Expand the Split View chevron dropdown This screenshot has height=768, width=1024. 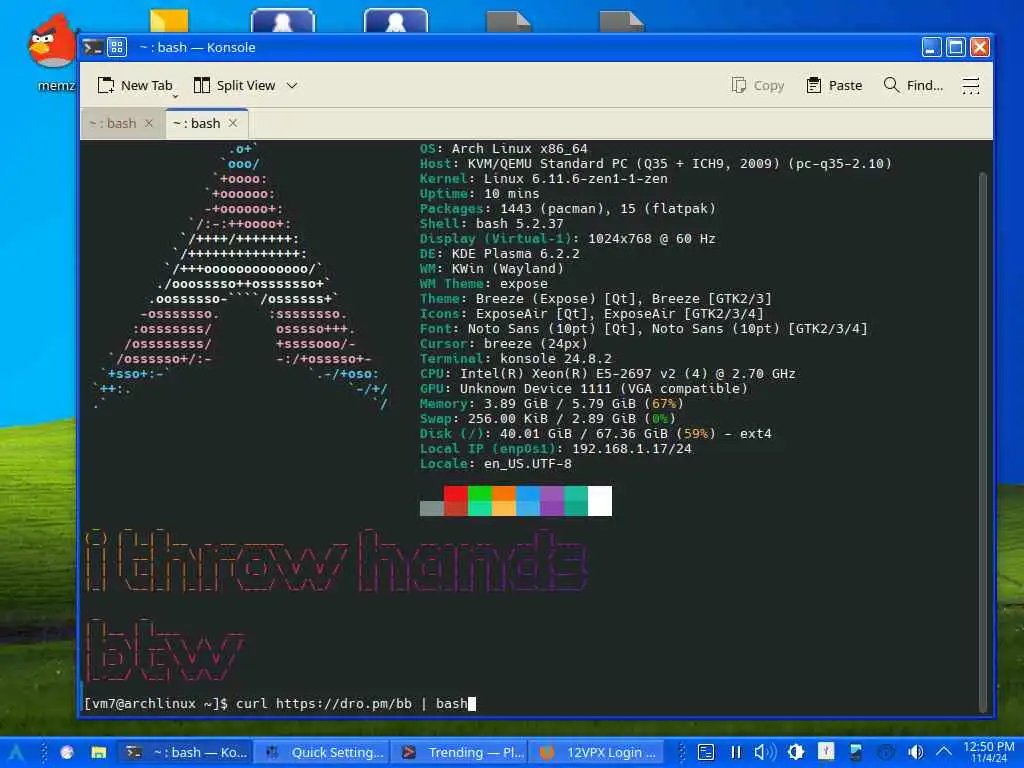coord(292,86)
